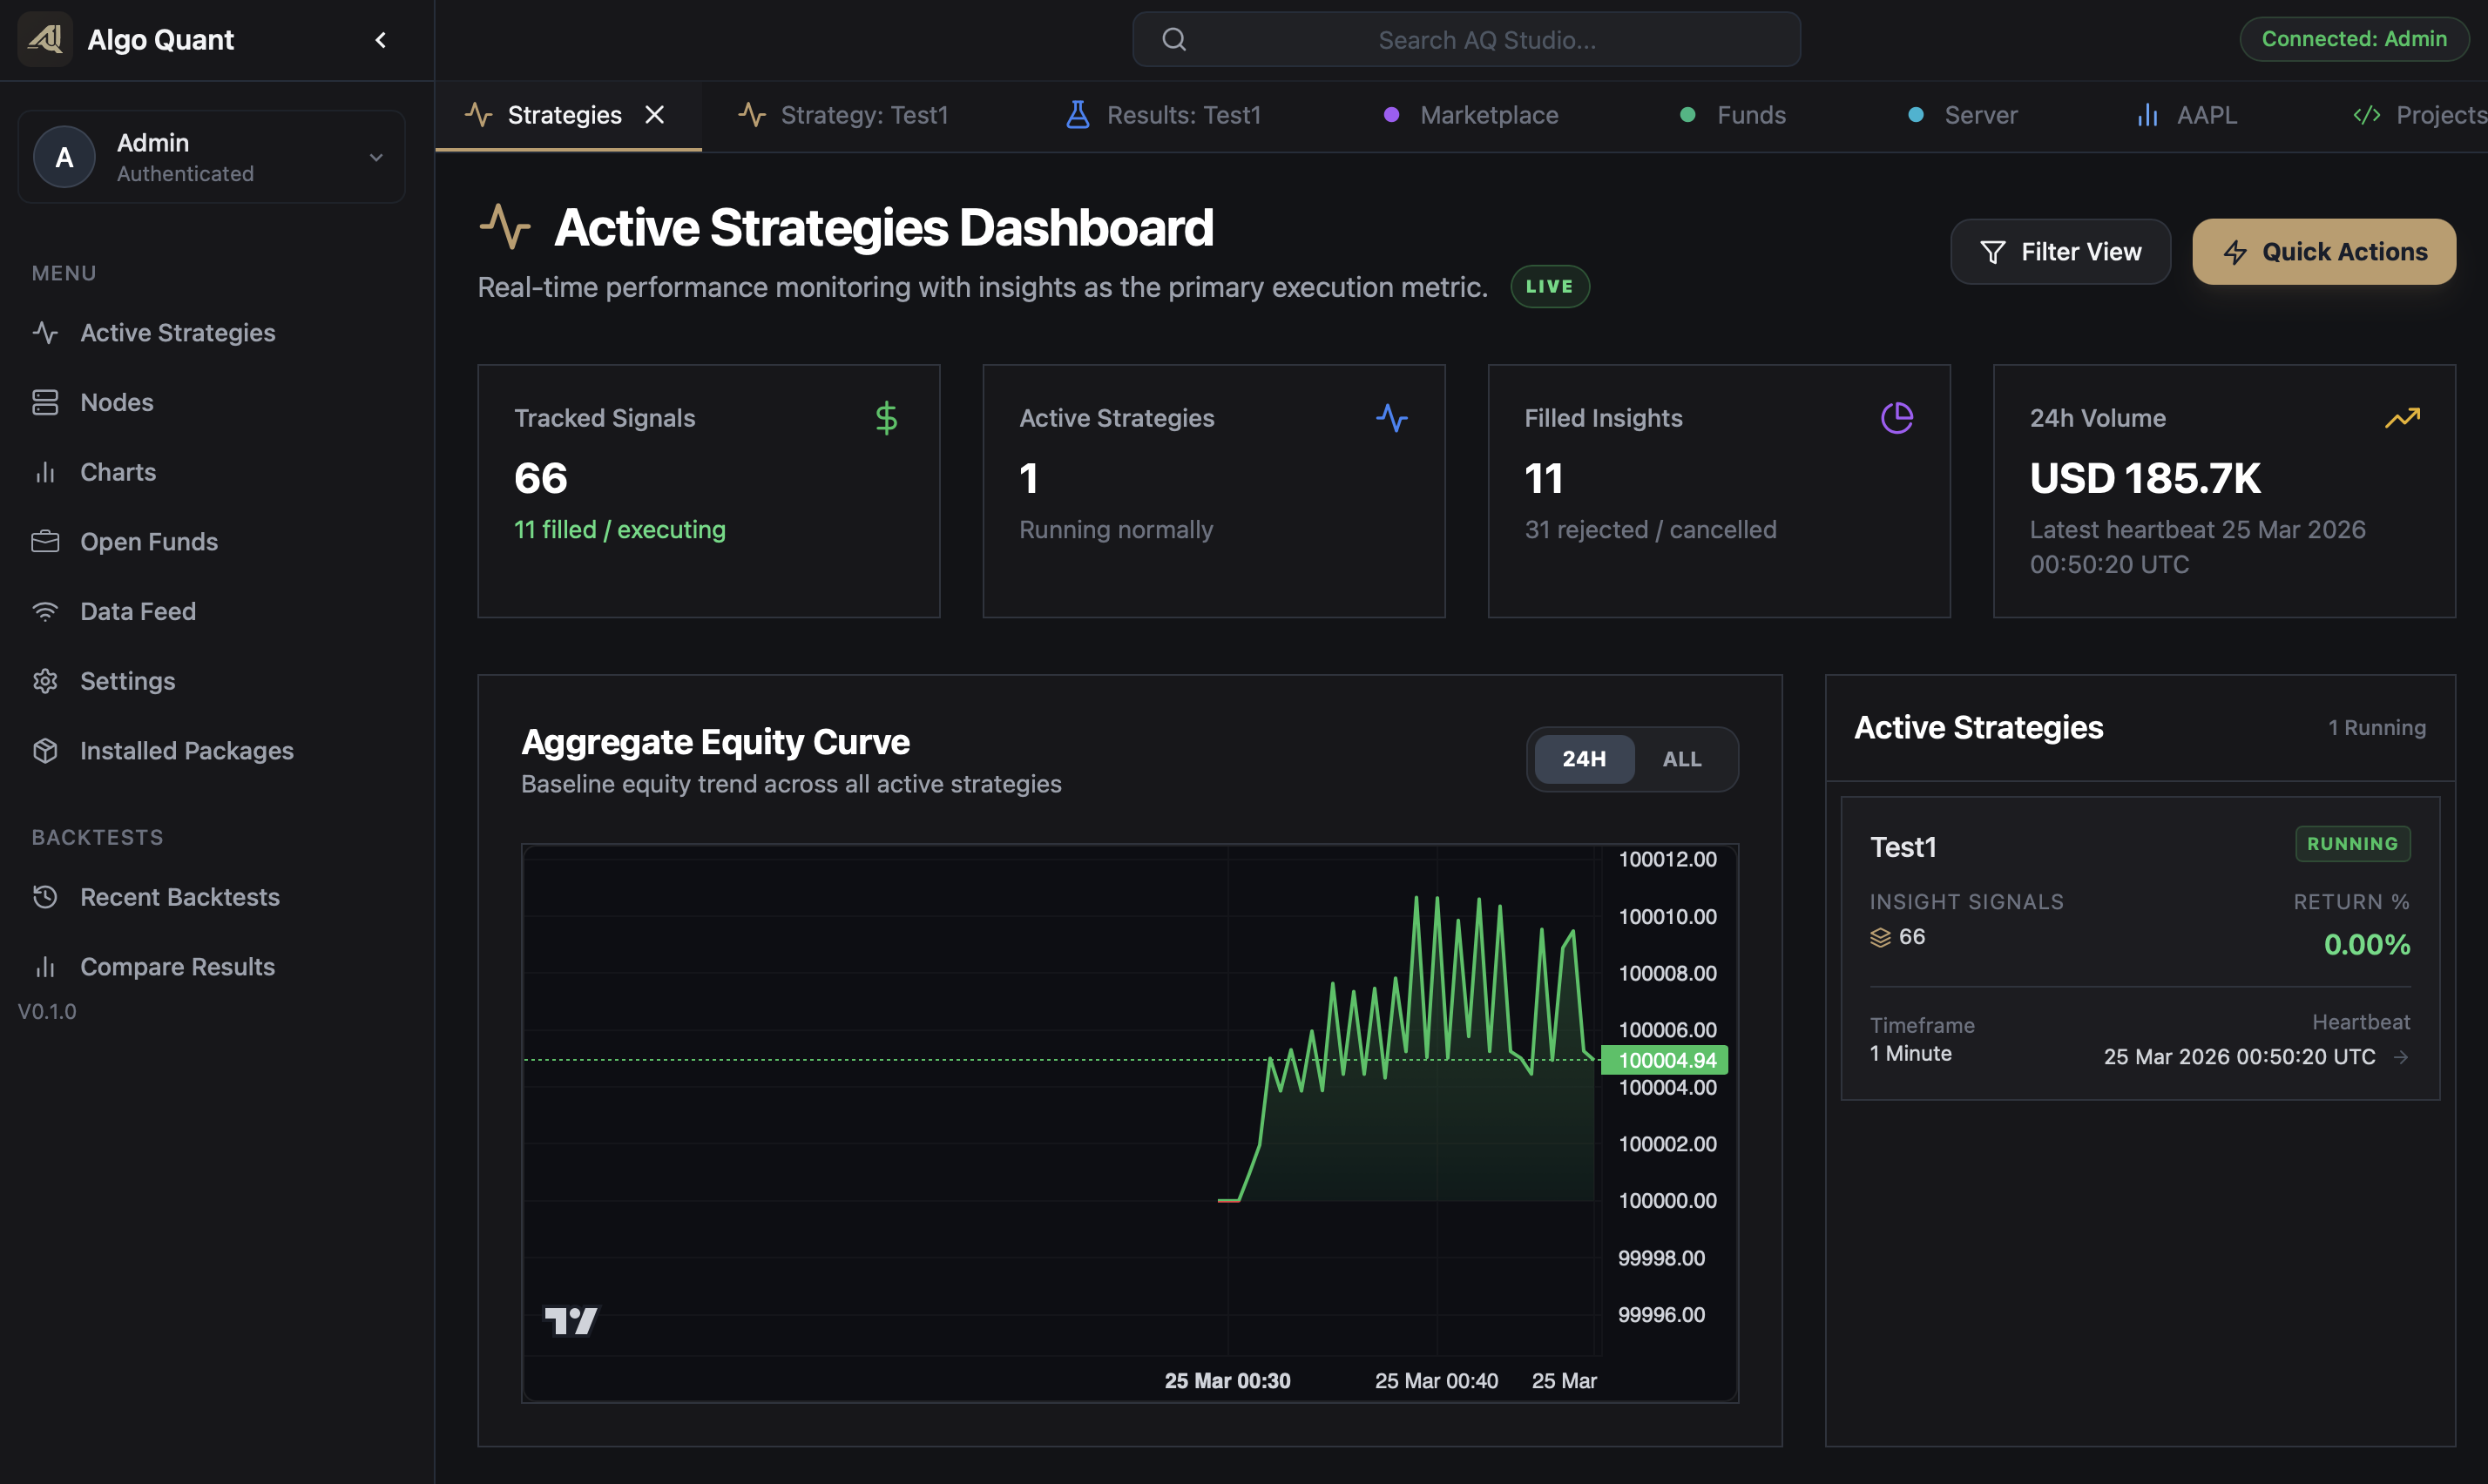Click the flask icon on Results tab
Screen dimensions: 2488x1484
tap(1077, 115)
